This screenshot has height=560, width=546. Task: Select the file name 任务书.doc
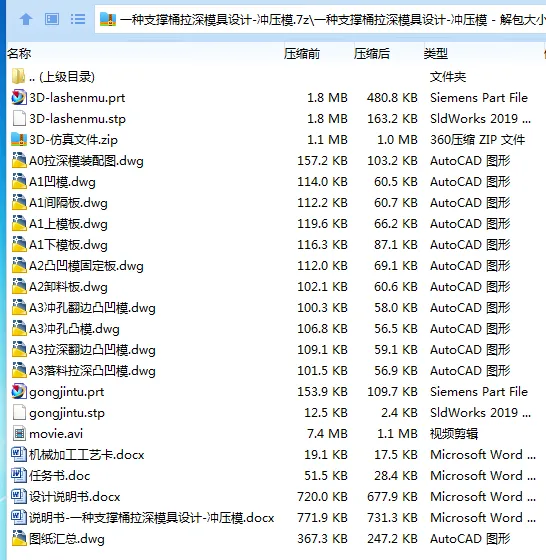60,476
